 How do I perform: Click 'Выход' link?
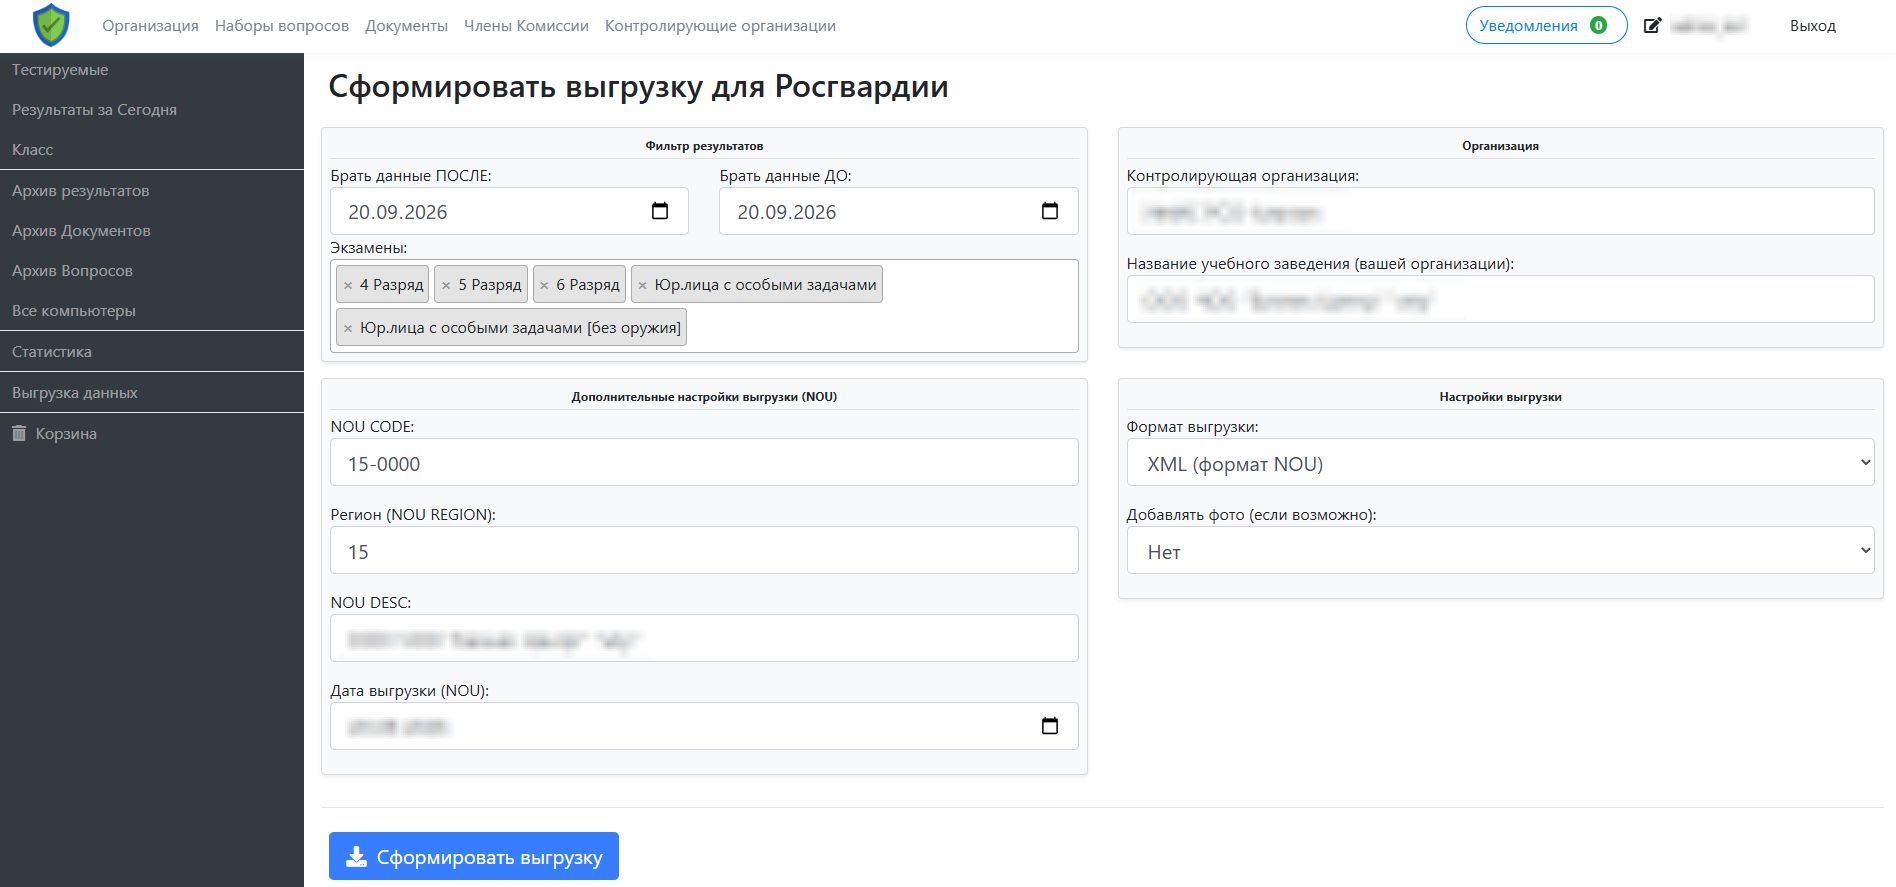[x=1813, y=26]
